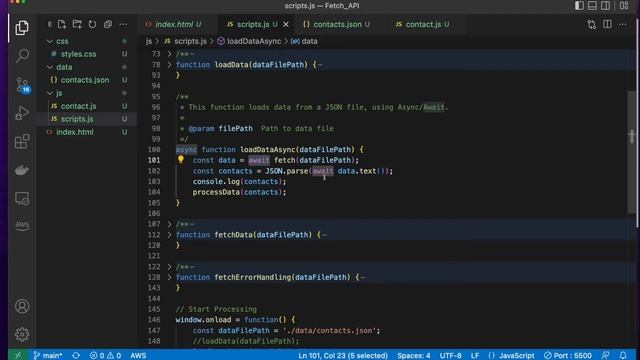
Task: Expand folded comment at line 73
Action: (x=169, y=54)
